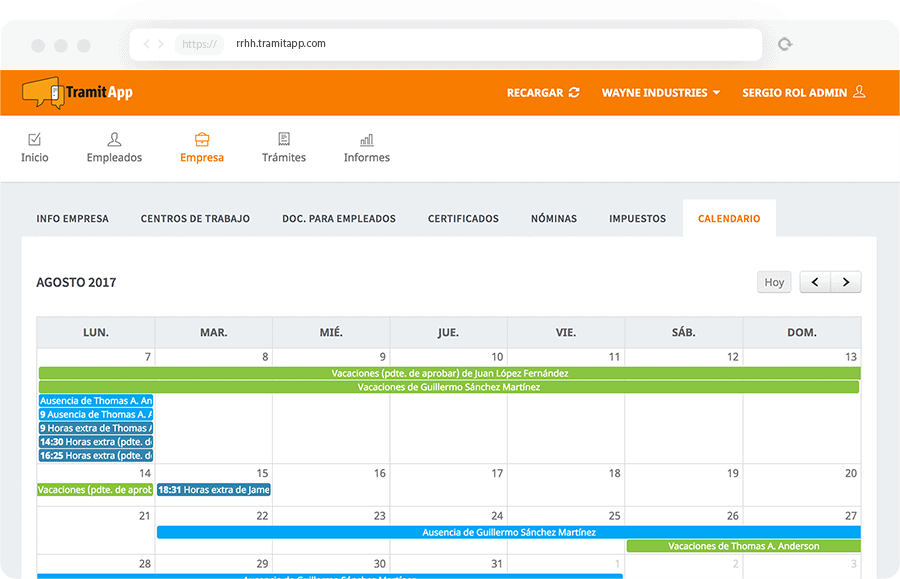Click browser reload icon
Viewport: 900px width, 579px height.
click(x=785, y=44)
